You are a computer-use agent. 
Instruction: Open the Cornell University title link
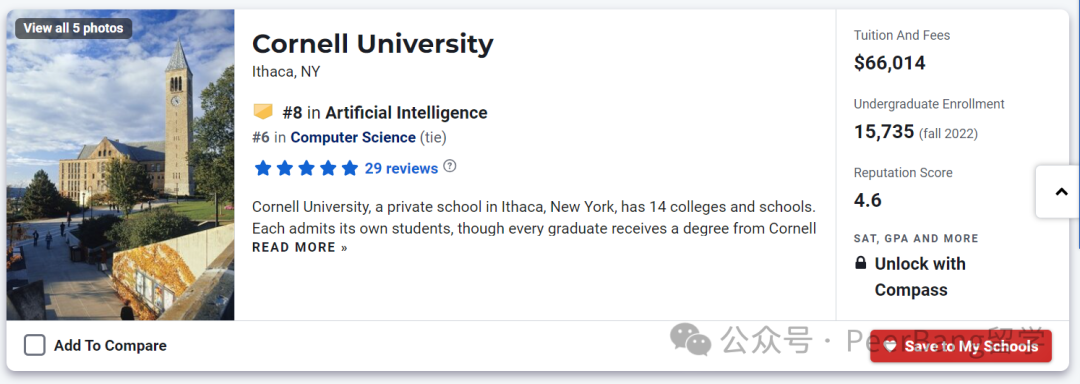coord(373,44)
